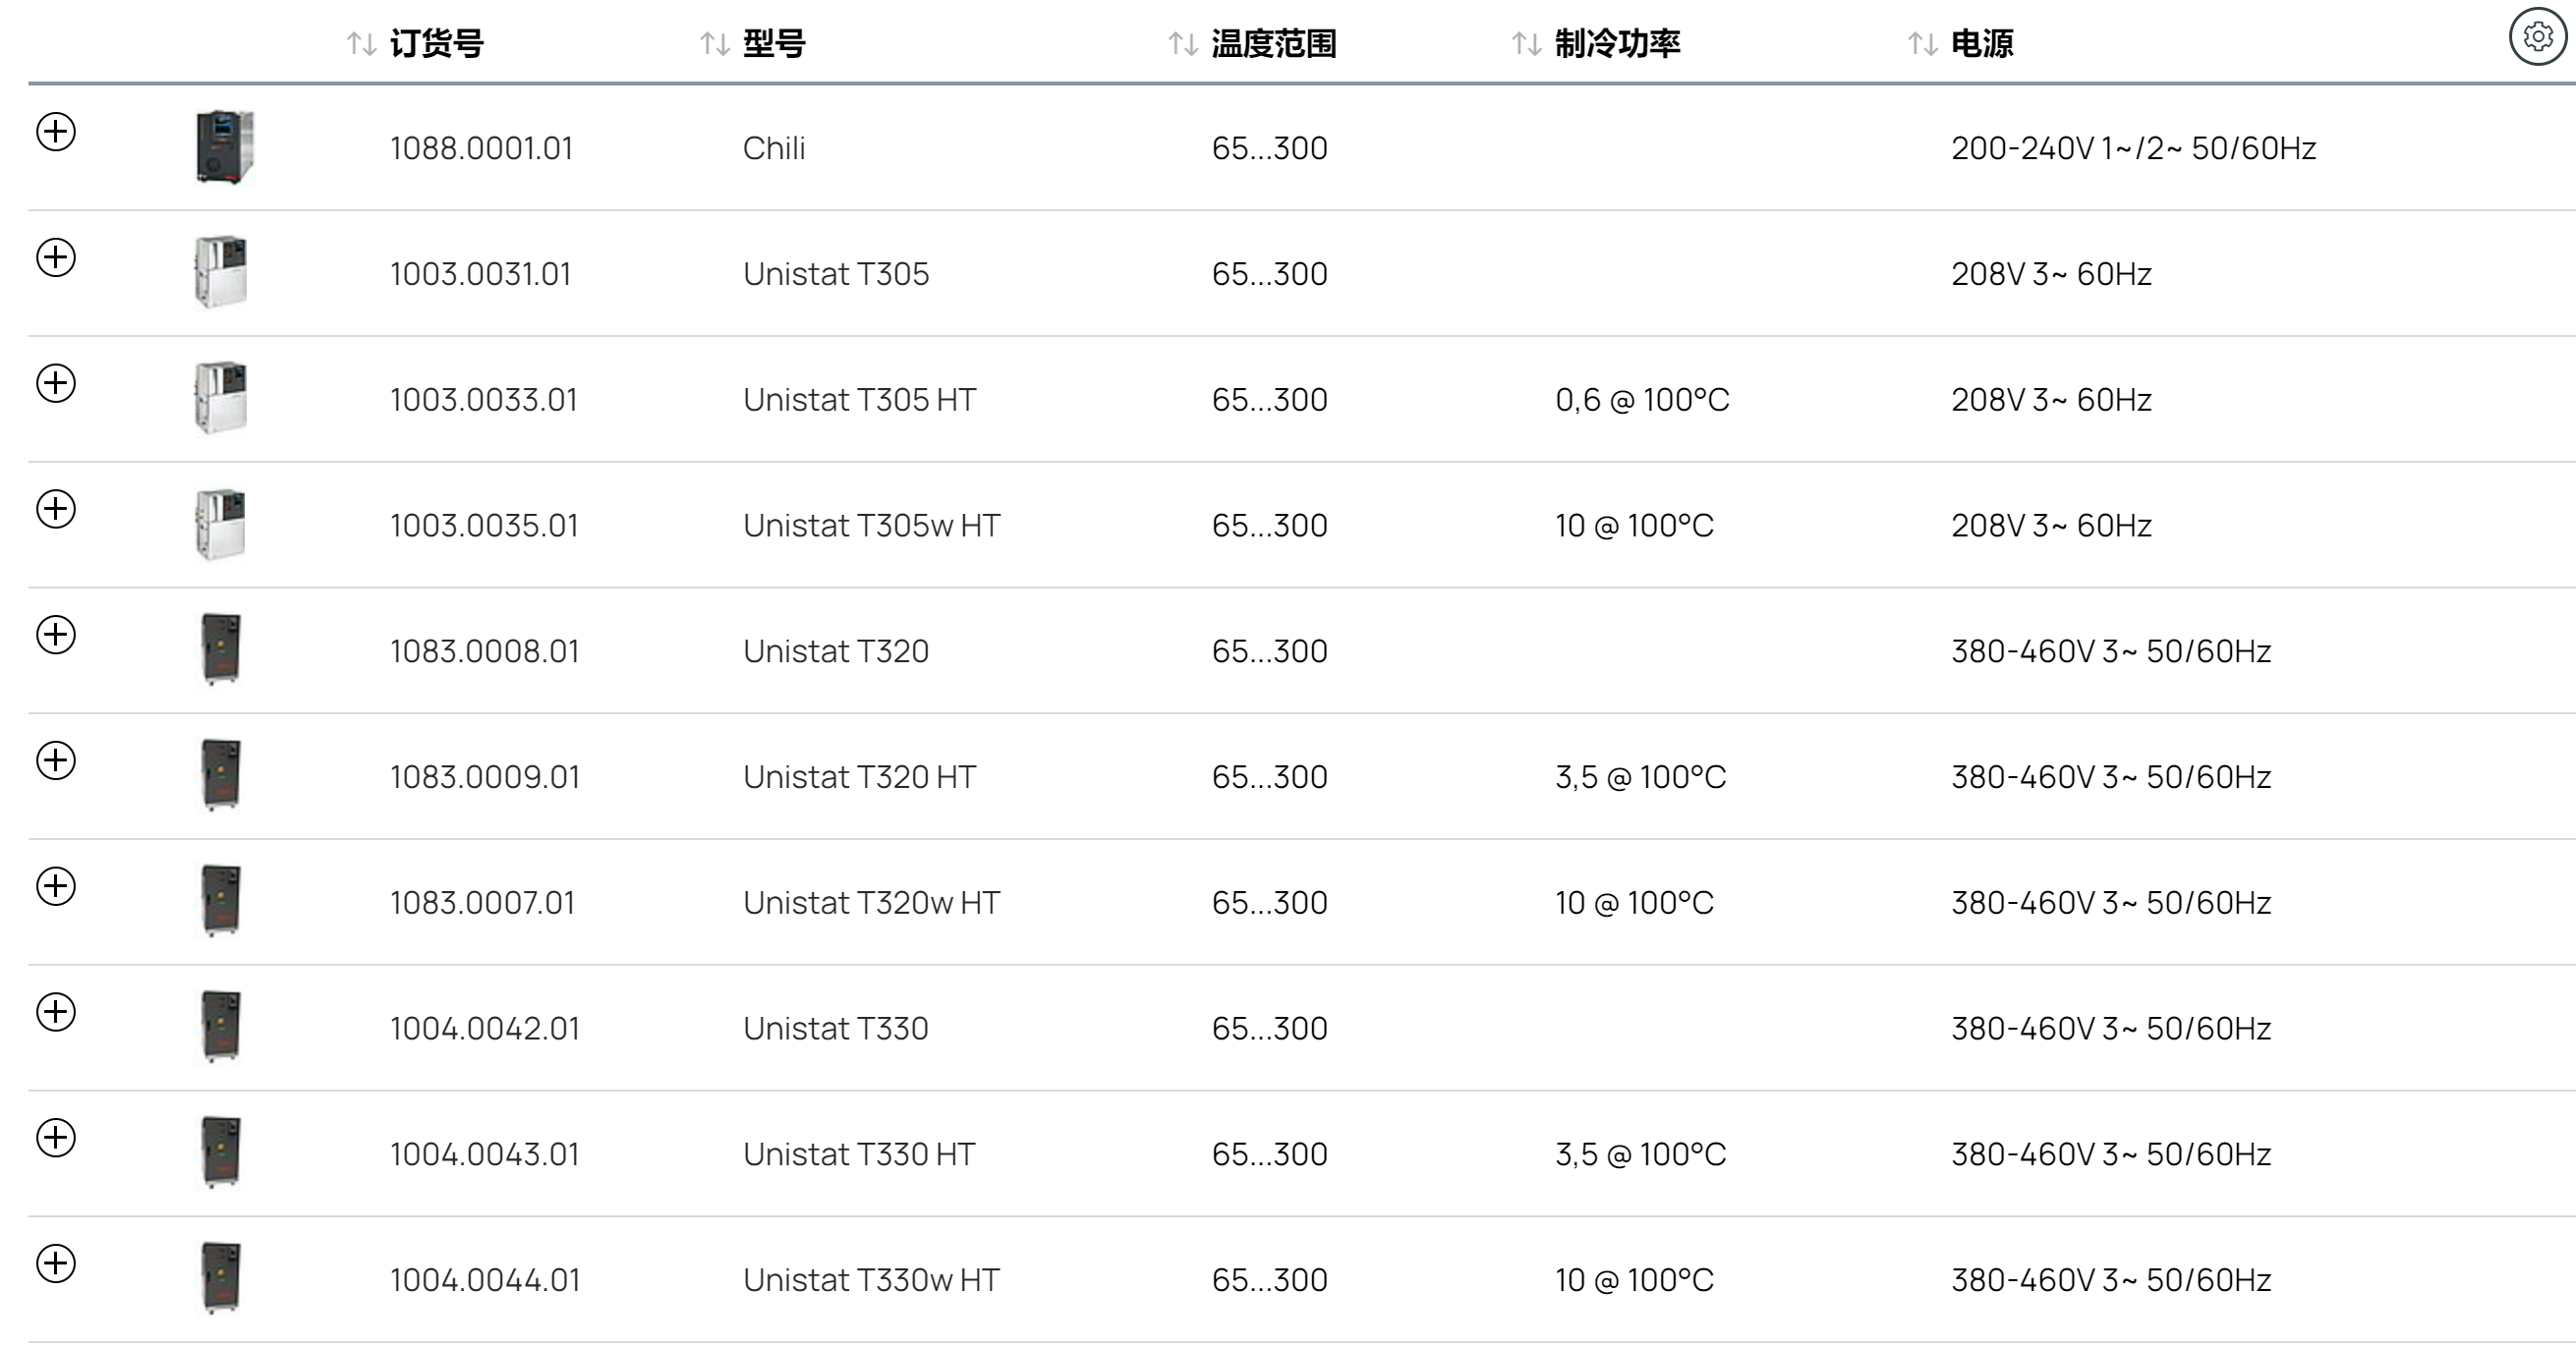This screenshot has width=2576, height=1347.
Task: Click the 制冷功率 column header
Action: coord(1617,44)
